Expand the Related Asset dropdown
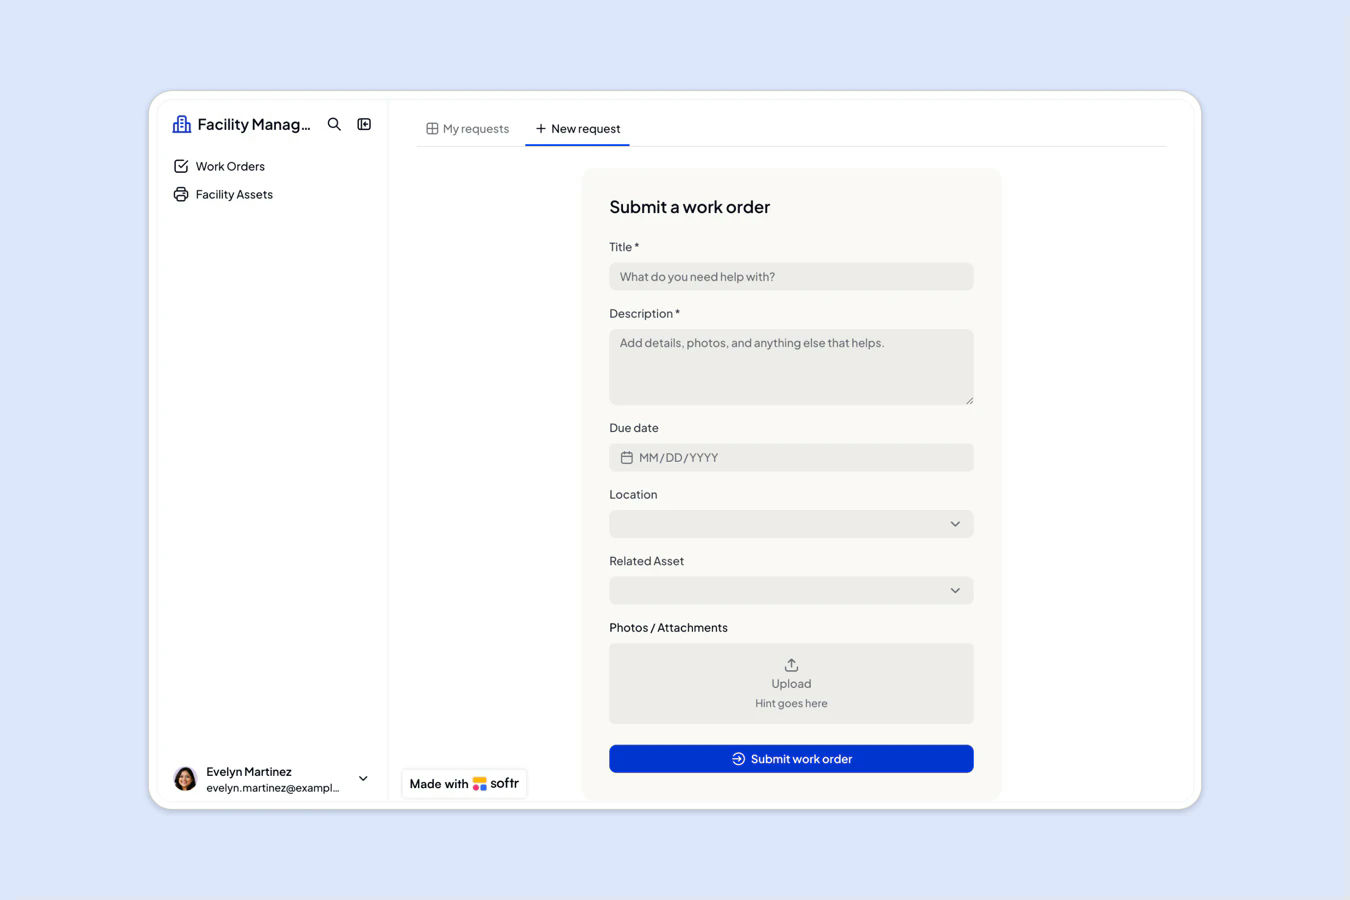 point(791,591)
